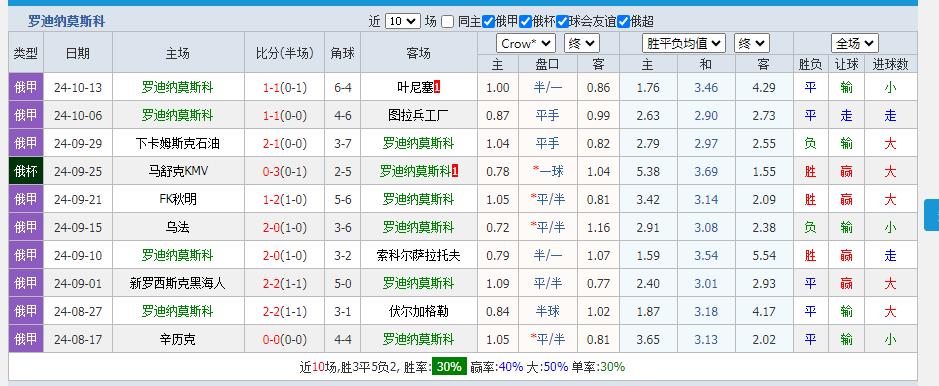Screen dimensions: 939x386
Task: Click corner count 6-4 cell
Action: coord(343,87)
